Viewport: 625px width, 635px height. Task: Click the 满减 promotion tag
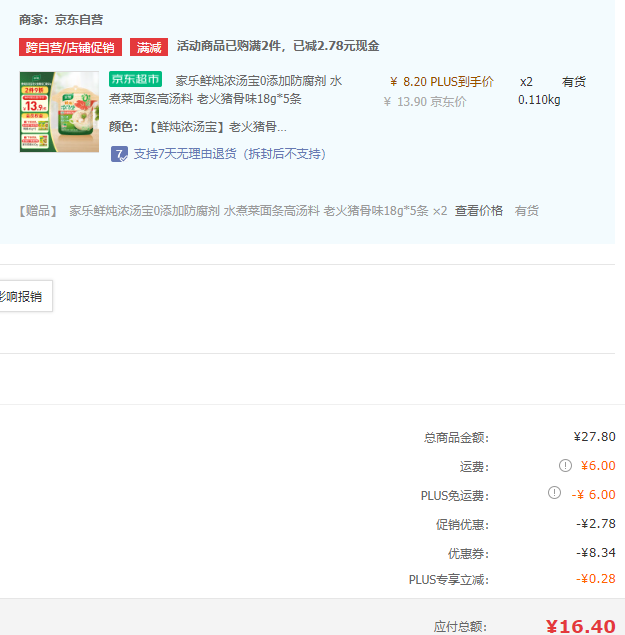[149, 47]
